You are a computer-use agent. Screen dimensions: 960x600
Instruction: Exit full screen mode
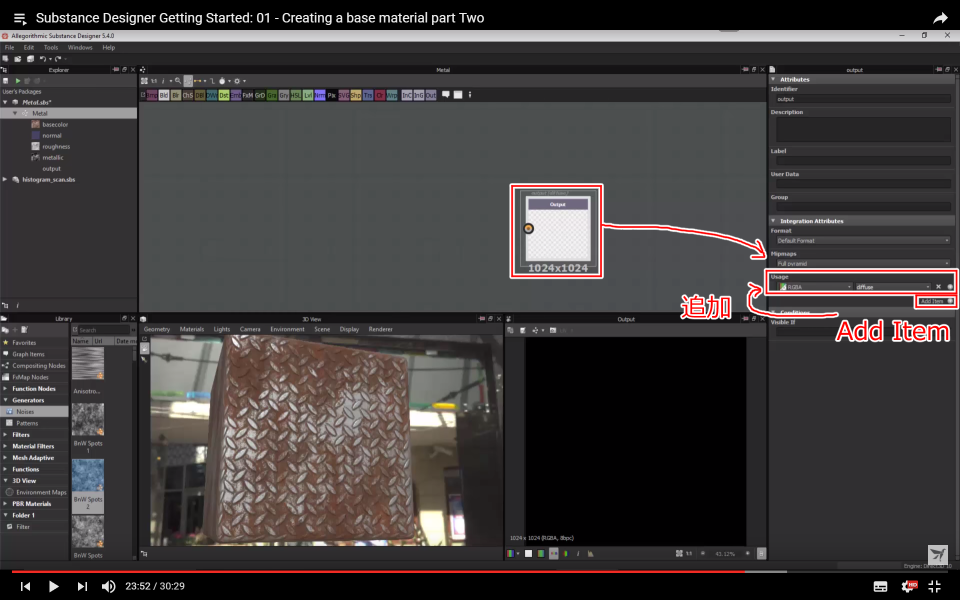tap(934, 587)
